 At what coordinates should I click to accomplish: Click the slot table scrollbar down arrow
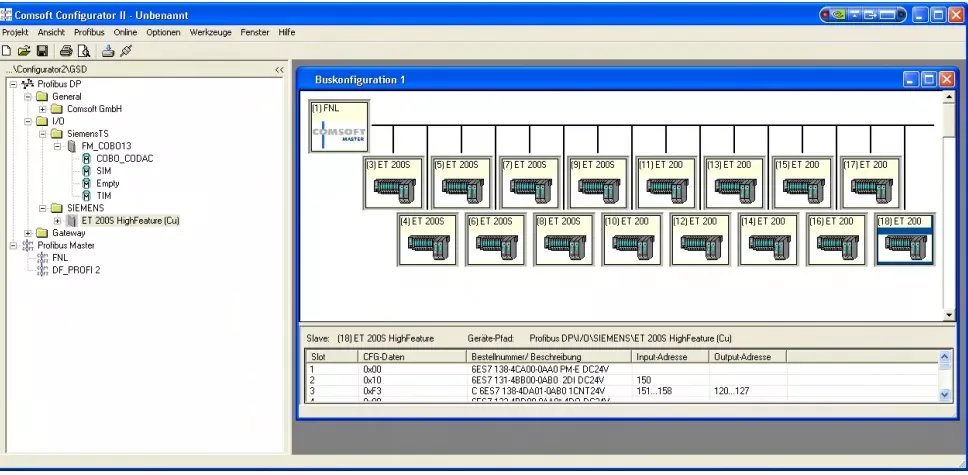tap(945, 394)
